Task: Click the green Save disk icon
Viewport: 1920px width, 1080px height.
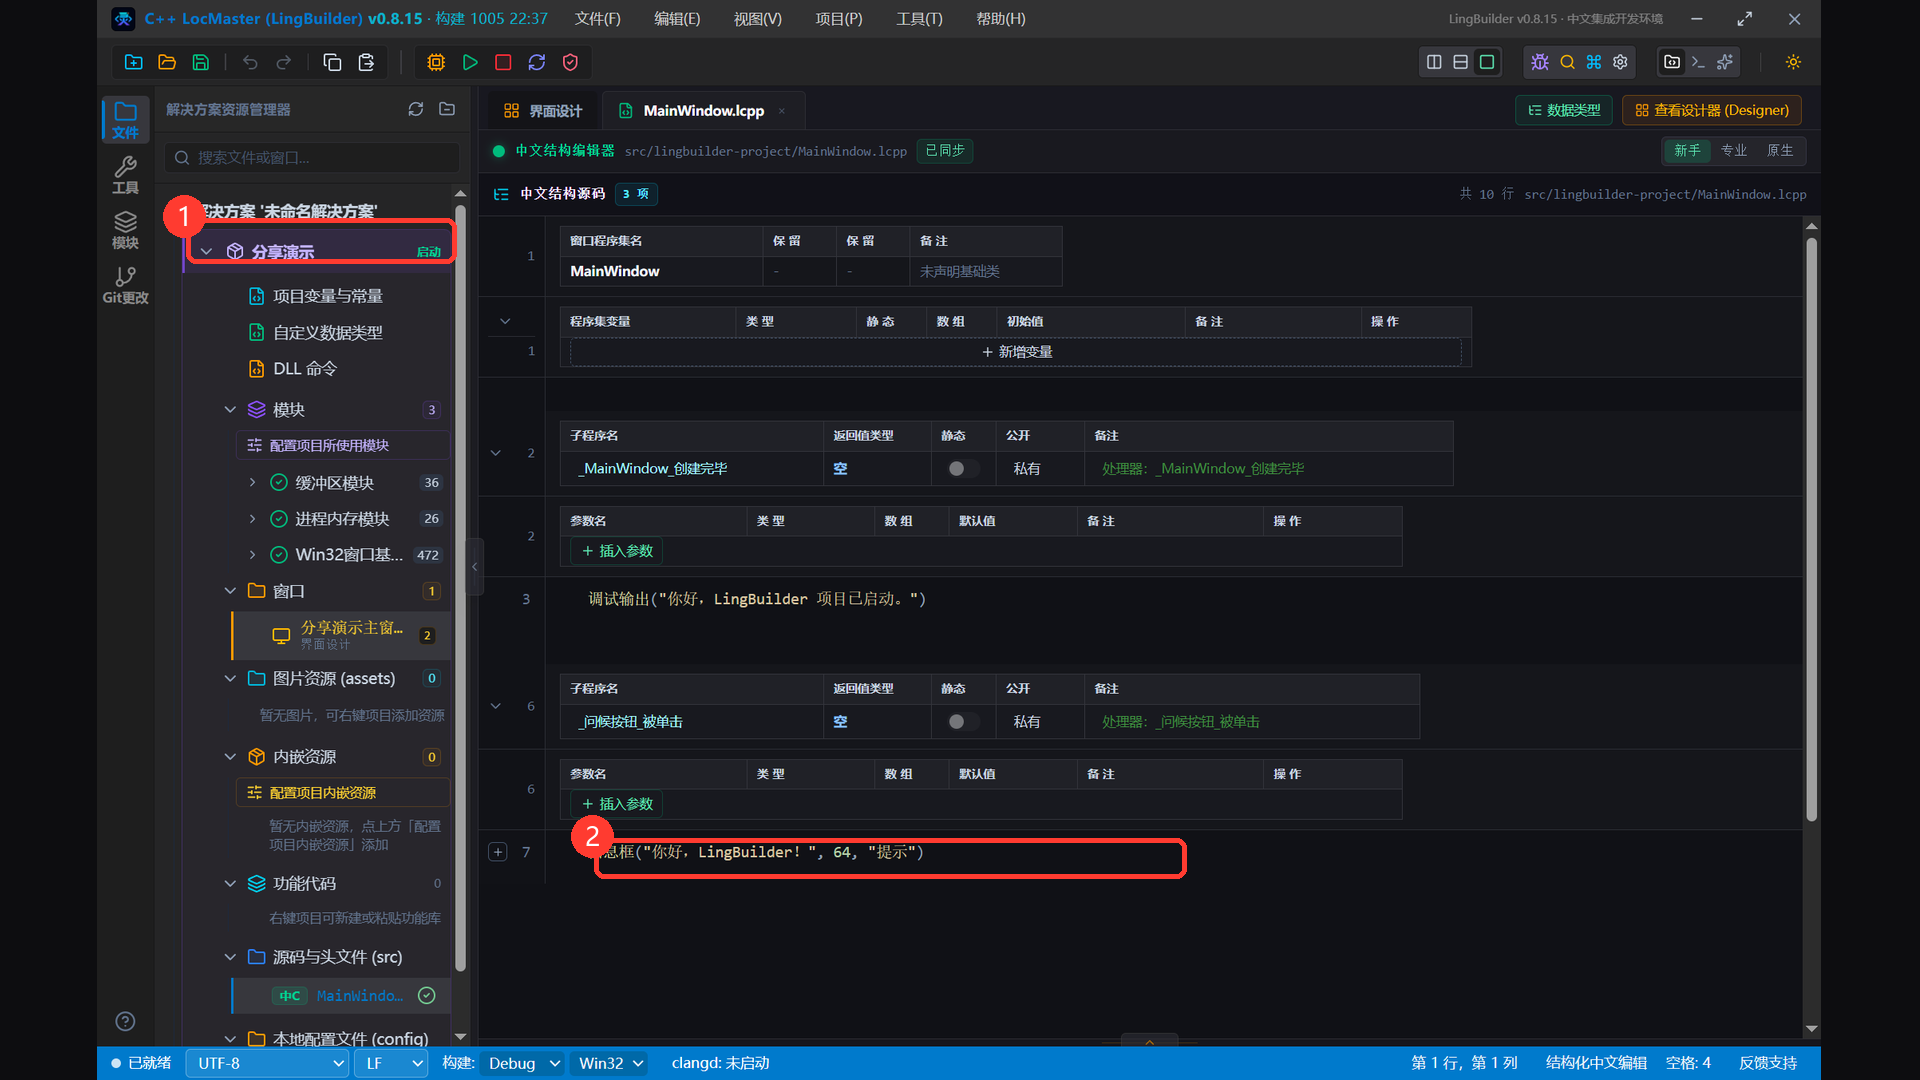Action: click(201, 62)
